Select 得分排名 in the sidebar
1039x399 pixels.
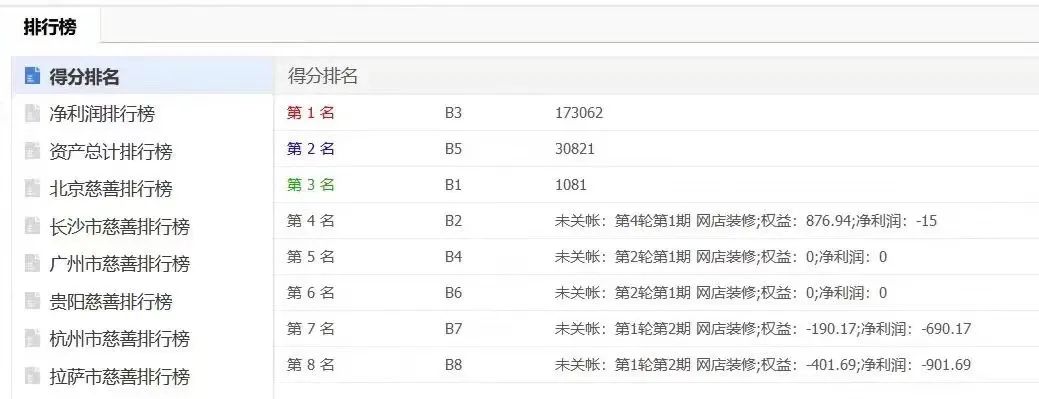[x=84, y=77]
